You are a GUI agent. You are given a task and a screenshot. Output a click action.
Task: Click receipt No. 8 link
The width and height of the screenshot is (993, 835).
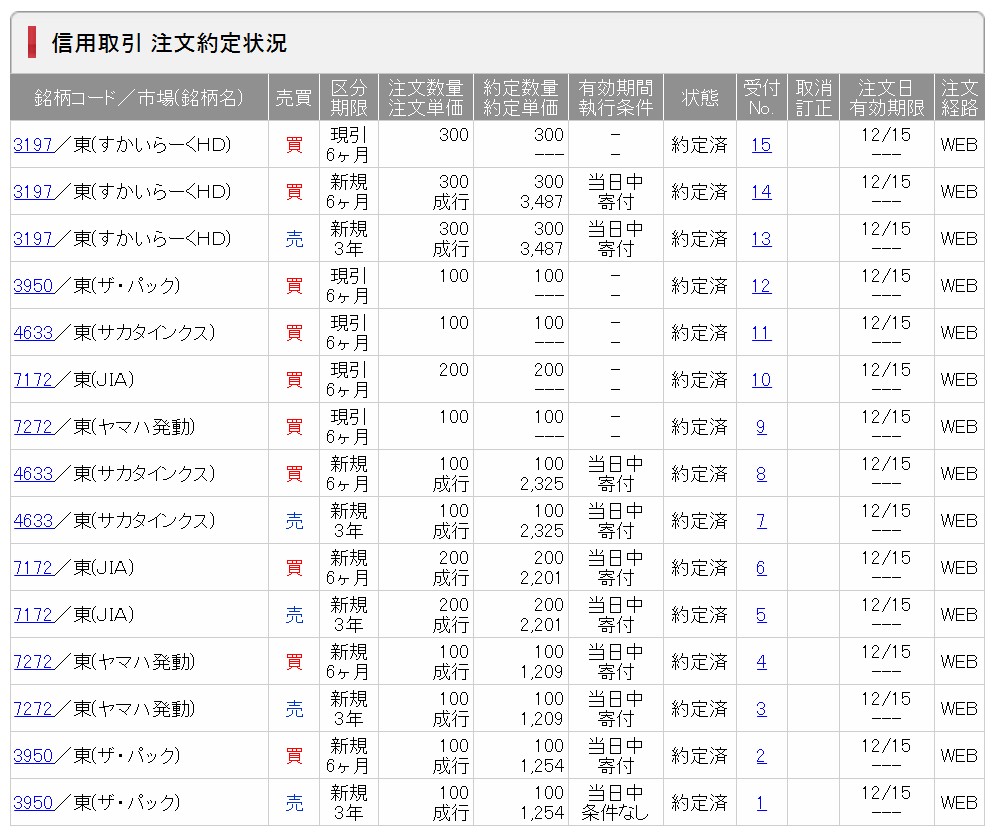761,474
